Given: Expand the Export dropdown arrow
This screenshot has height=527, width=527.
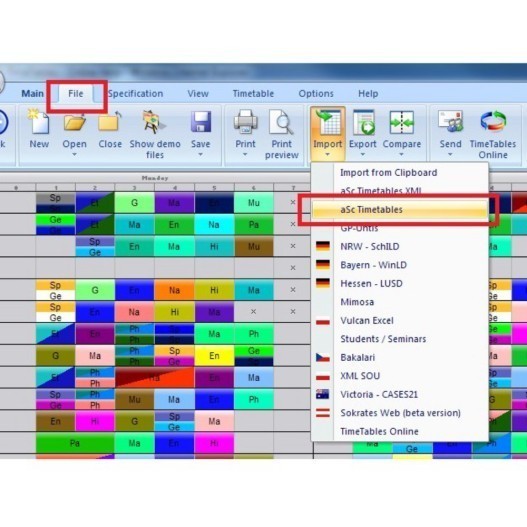Looking at the screenshot, I should (x=363, y=155).
